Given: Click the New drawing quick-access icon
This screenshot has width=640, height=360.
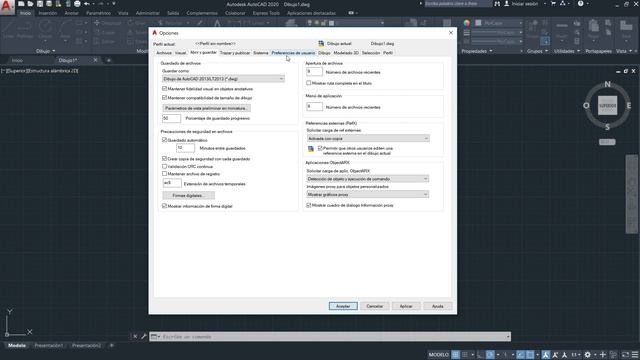Looking at the screenshot, I should pos(21,4).
